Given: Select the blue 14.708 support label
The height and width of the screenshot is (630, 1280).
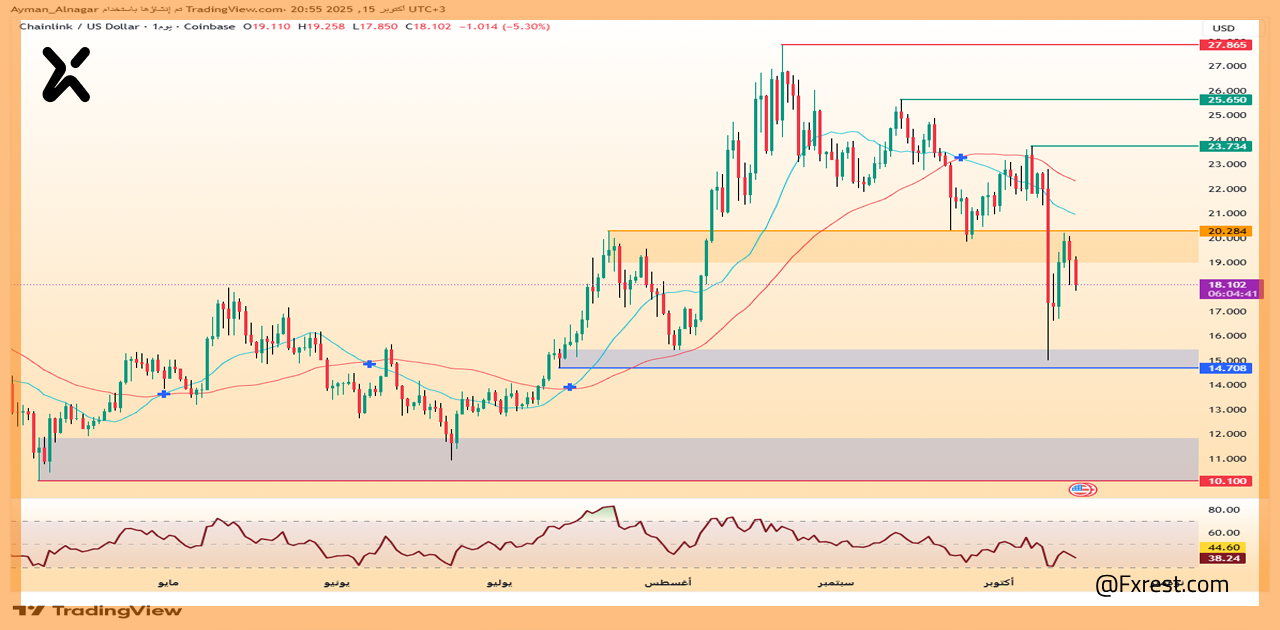Looking at the screenshot, I should tap(1226, 368).
